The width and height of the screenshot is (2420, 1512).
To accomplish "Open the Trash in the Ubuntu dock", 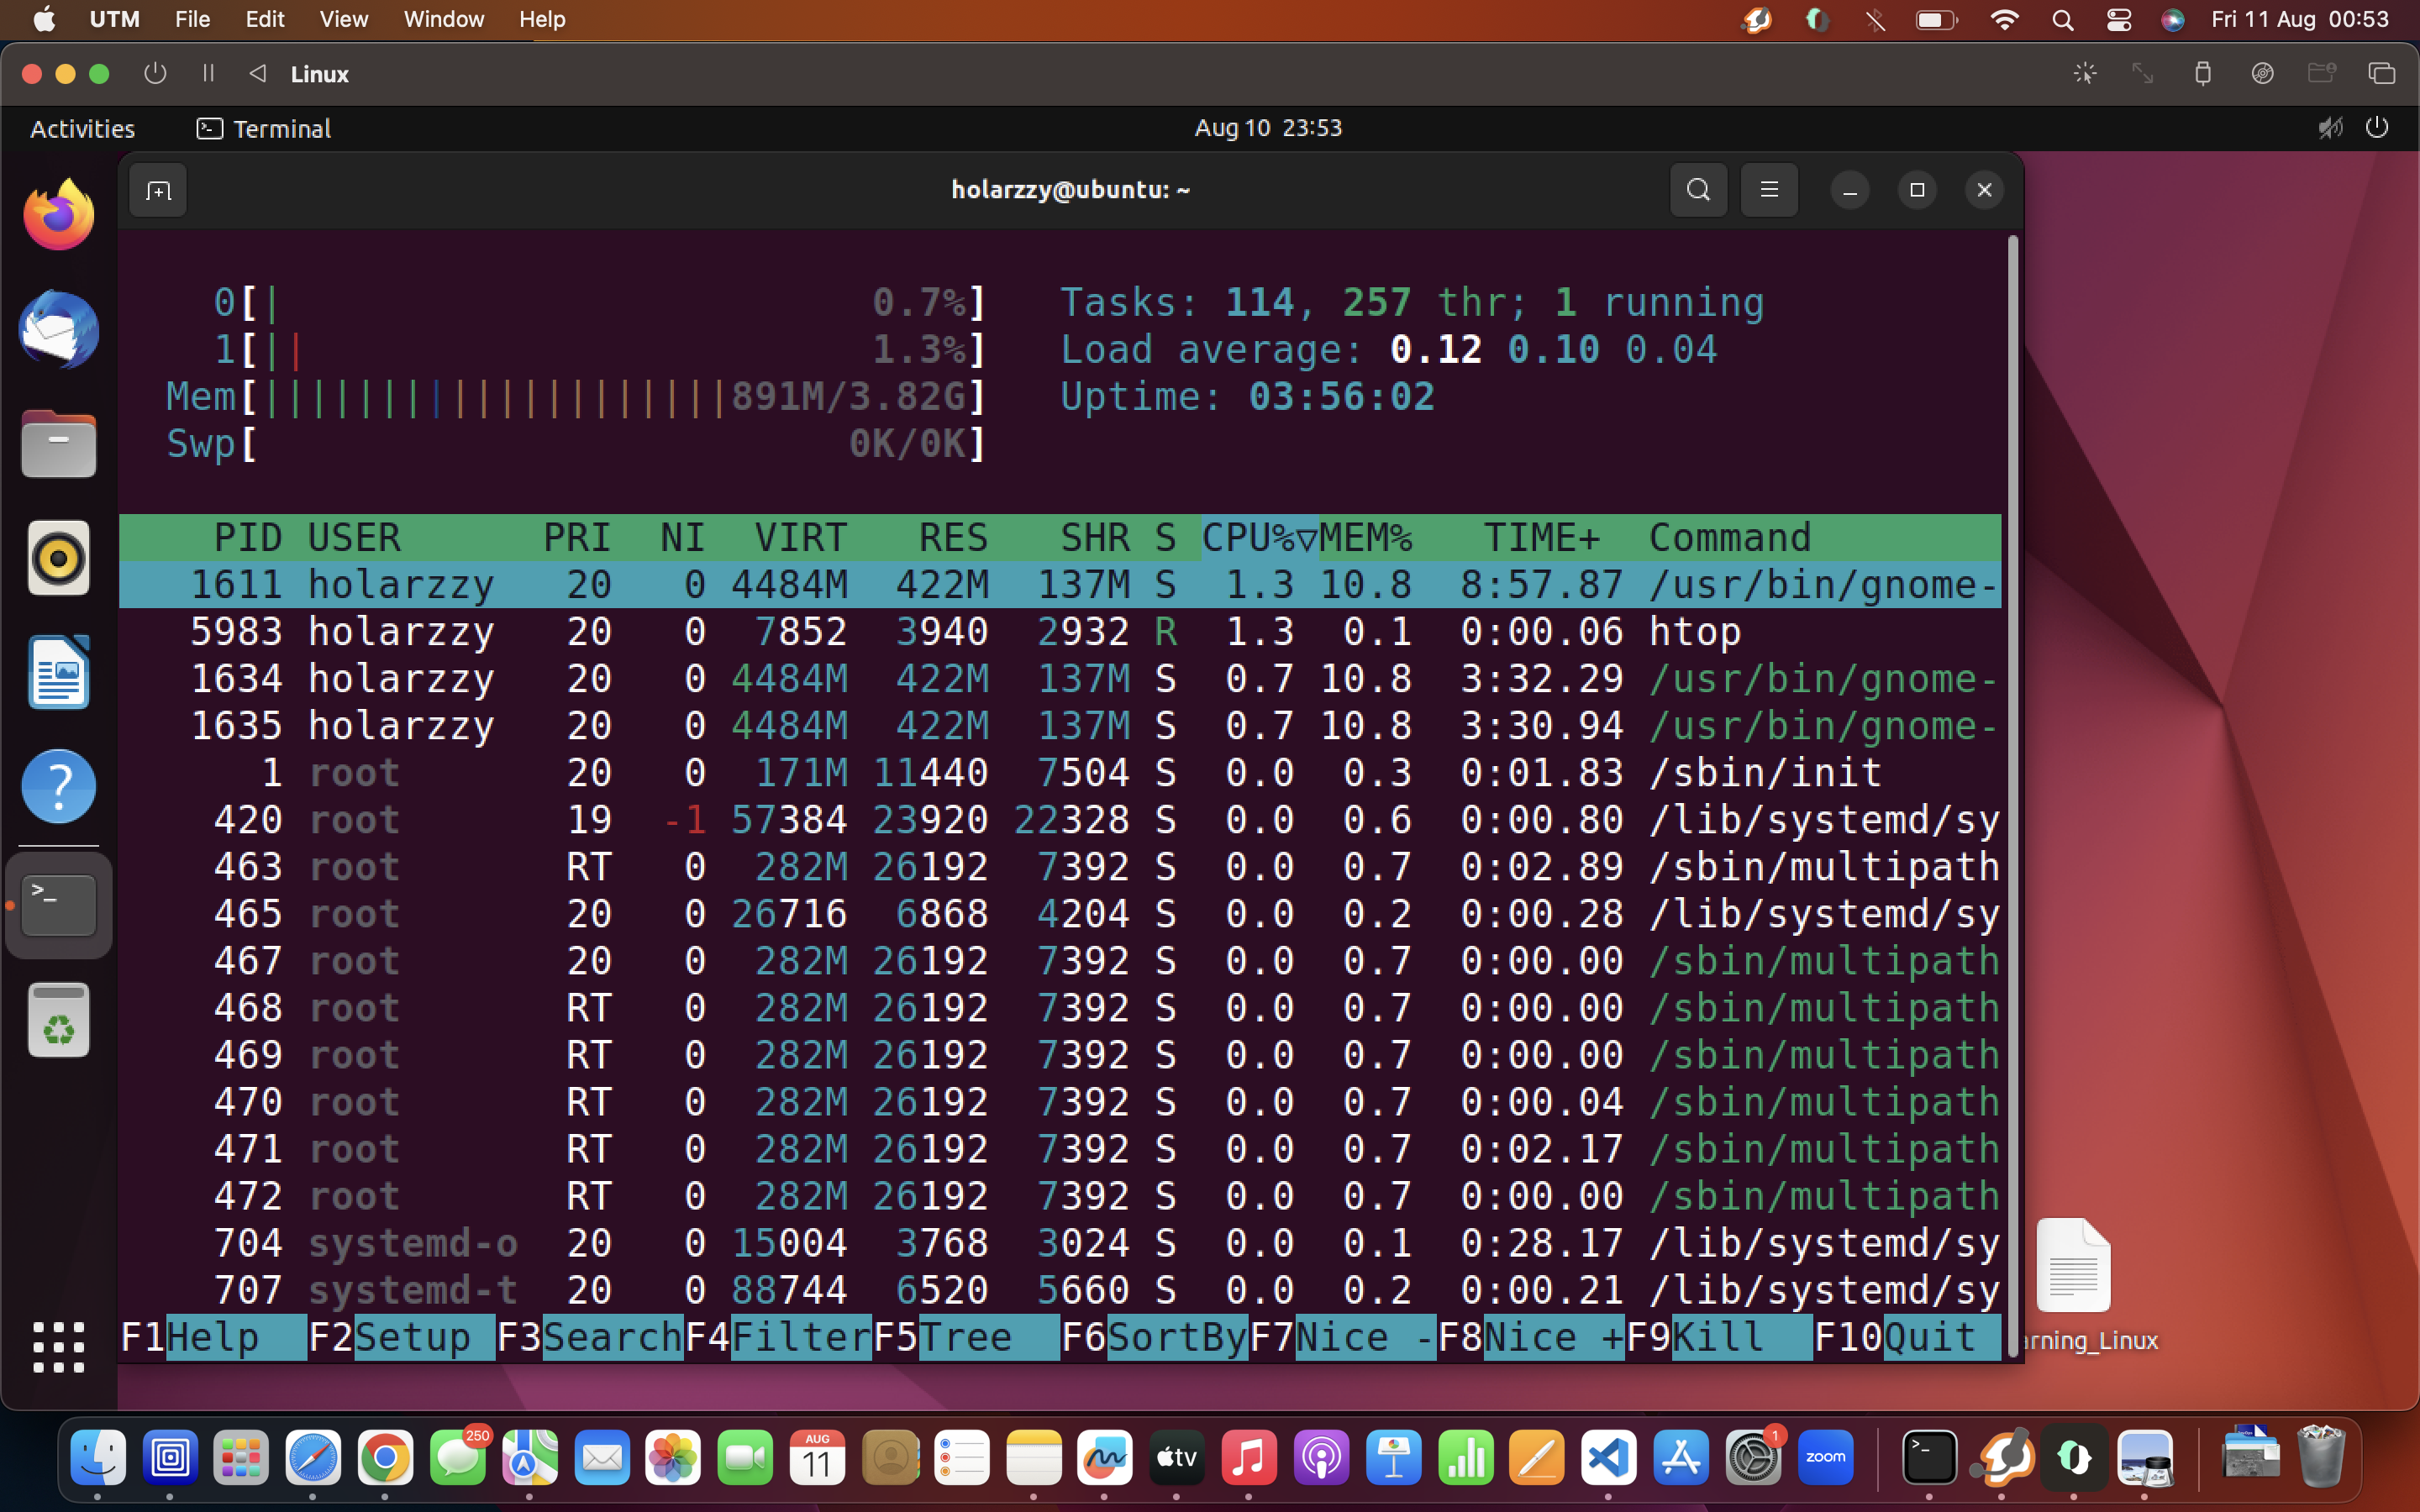I will (x=59, y=1019).
